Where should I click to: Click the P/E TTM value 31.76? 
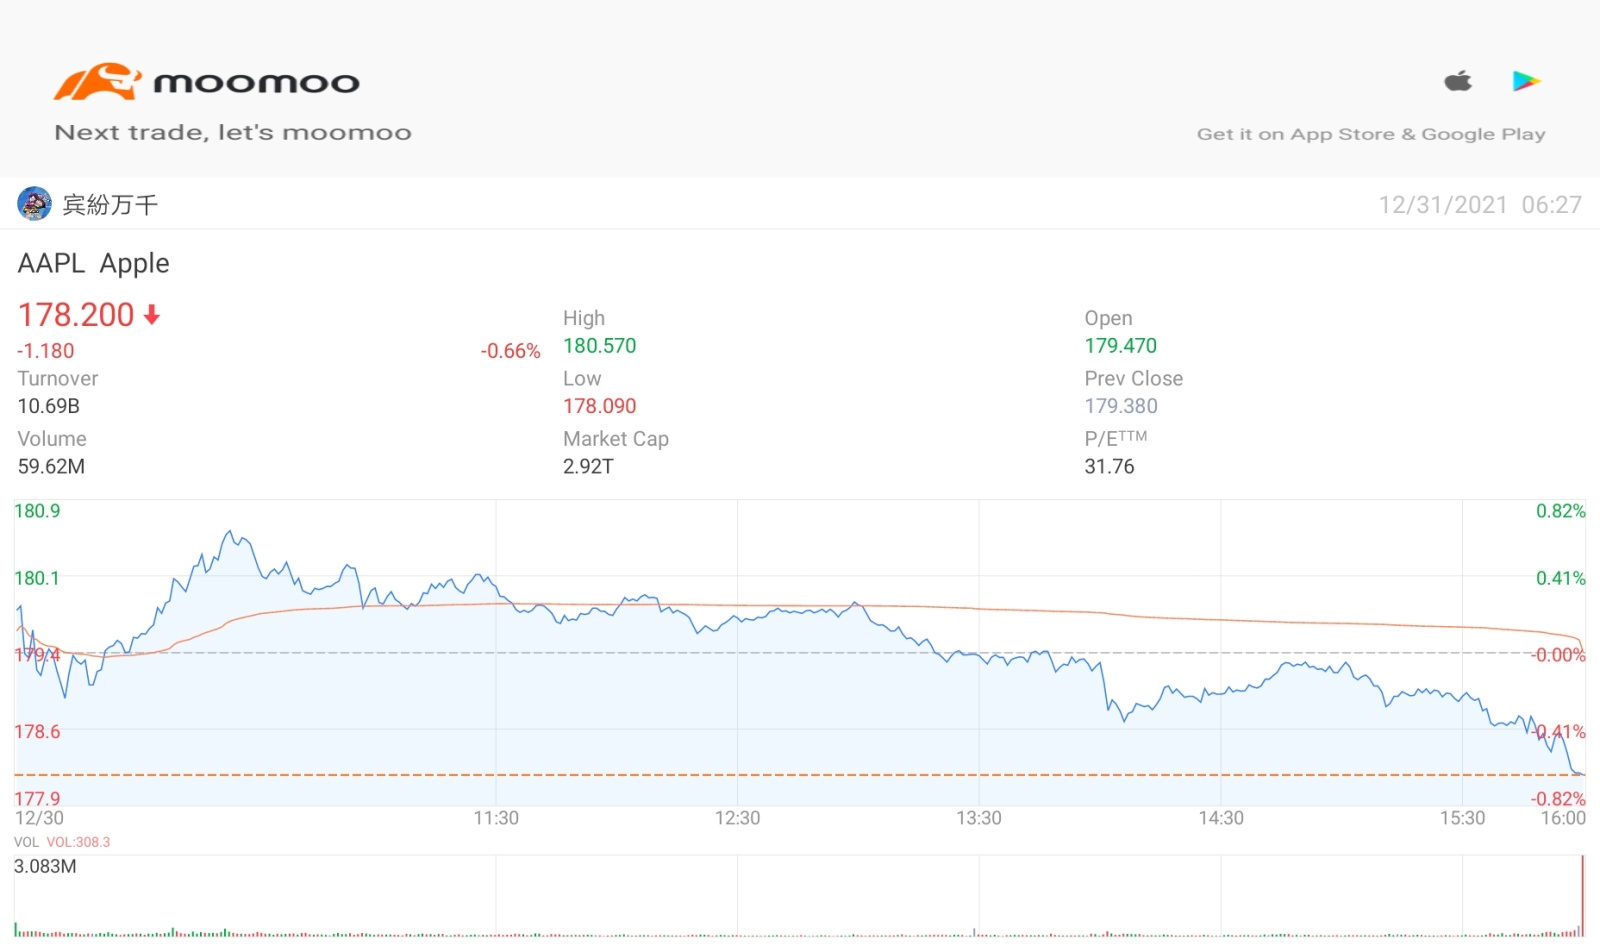1109,466
